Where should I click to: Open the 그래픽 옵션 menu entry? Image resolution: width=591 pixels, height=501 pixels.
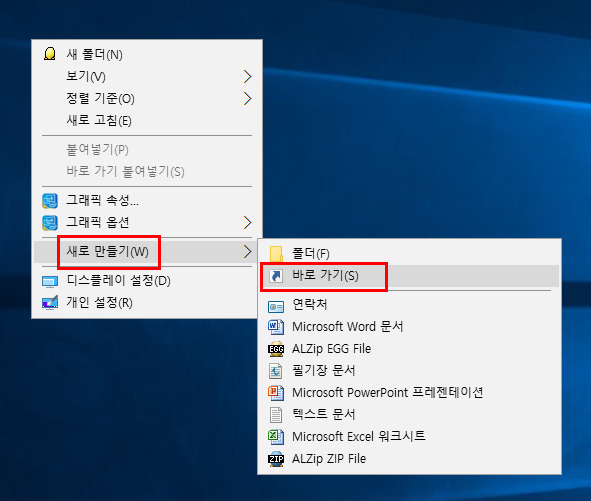[x=147, y=222]
